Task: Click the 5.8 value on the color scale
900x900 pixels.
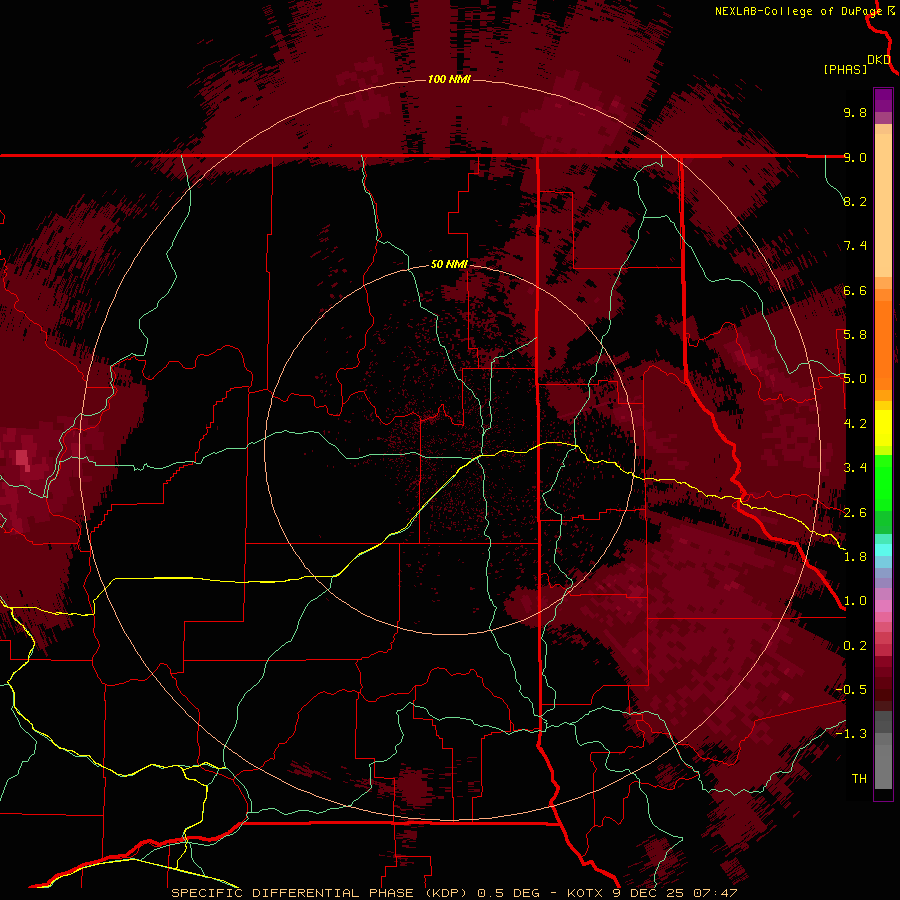Action: tap(855, 335)
